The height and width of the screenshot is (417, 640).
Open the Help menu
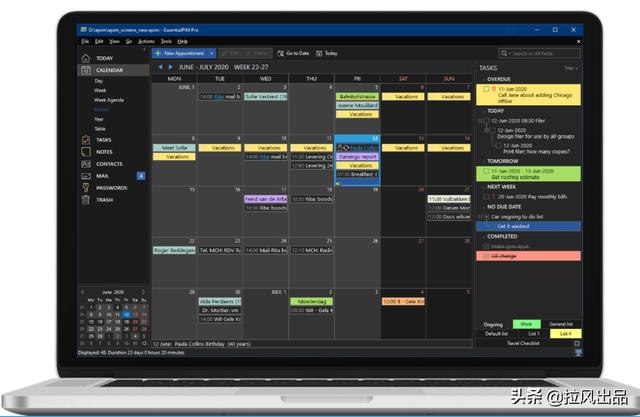tap(182, 41)
